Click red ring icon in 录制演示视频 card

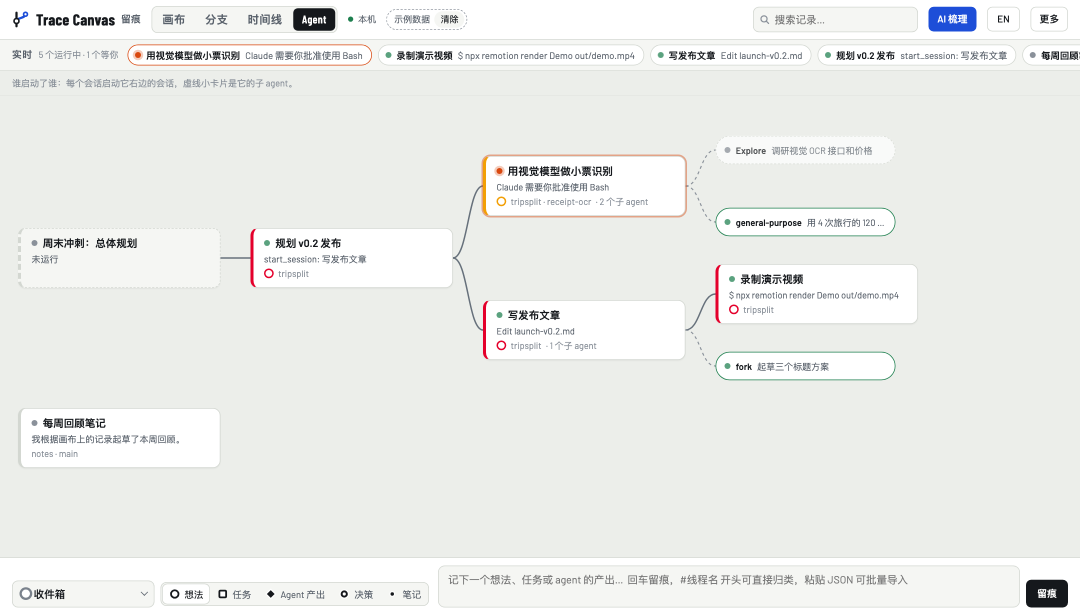tap(734, 310)
